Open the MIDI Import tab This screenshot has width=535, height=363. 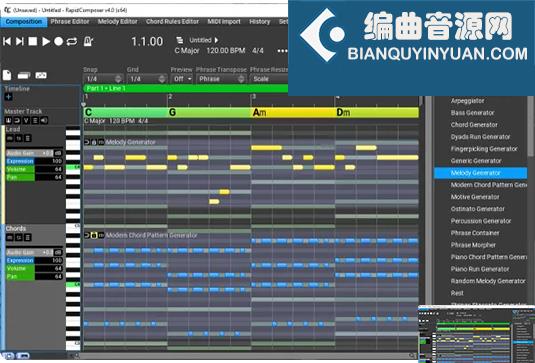224,21
